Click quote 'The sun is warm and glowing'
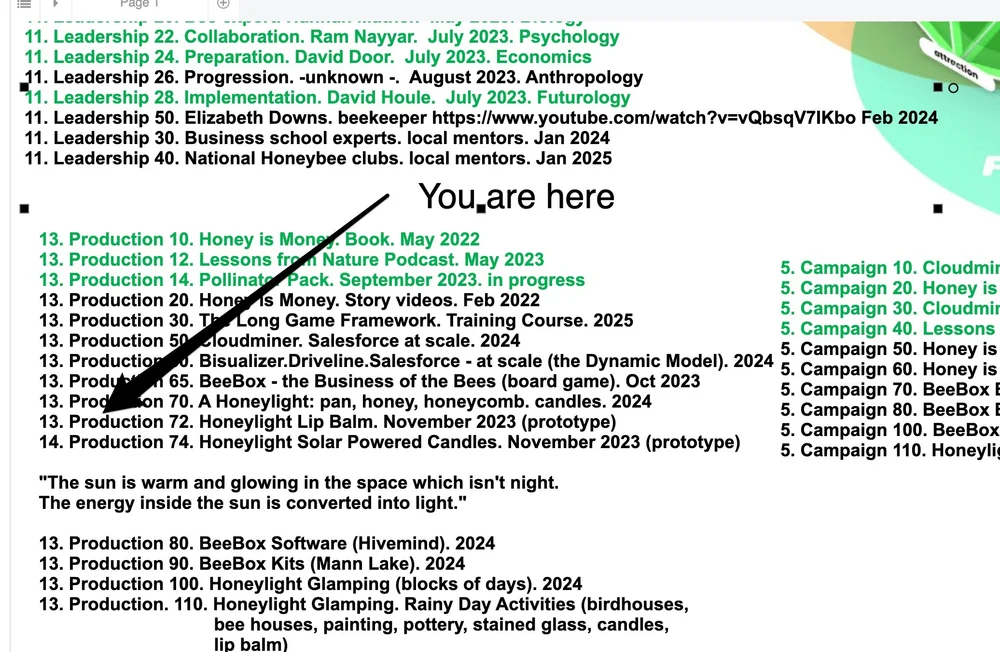 click(298, 483)
